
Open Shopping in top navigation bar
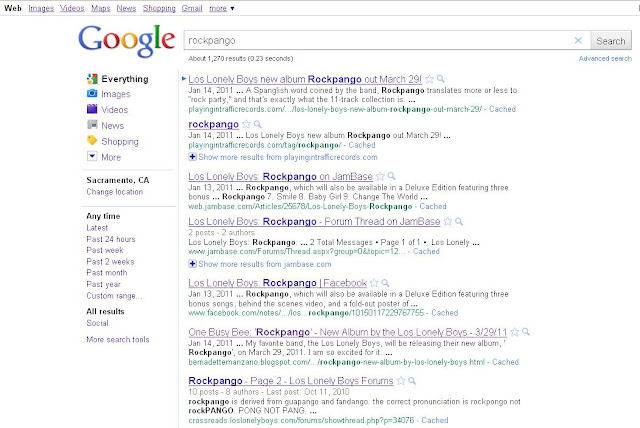(x=159, y=8)
